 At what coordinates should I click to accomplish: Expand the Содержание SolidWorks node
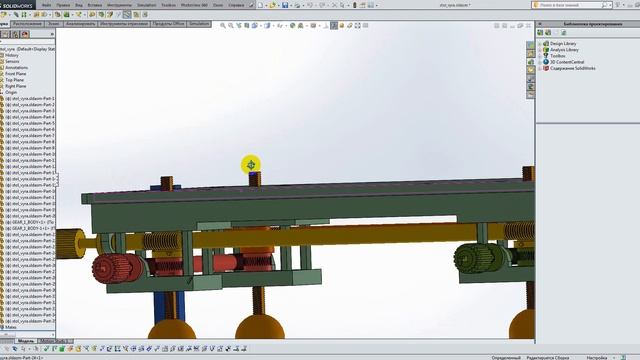(540, 69)
